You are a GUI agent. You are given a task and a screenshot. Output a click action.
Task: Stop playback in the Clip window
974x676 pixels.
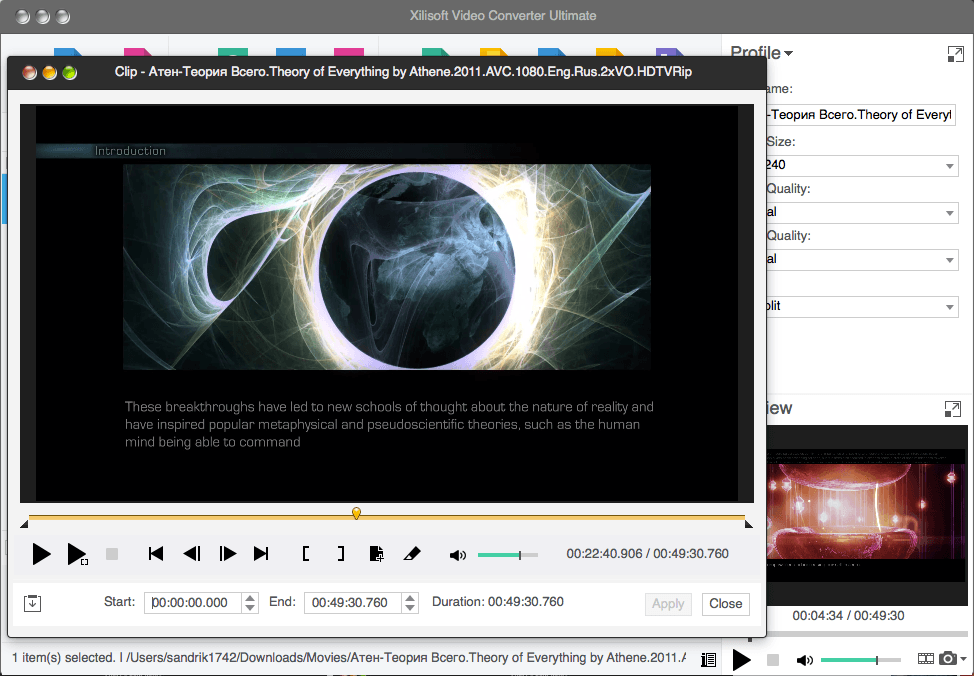point(112,554)
